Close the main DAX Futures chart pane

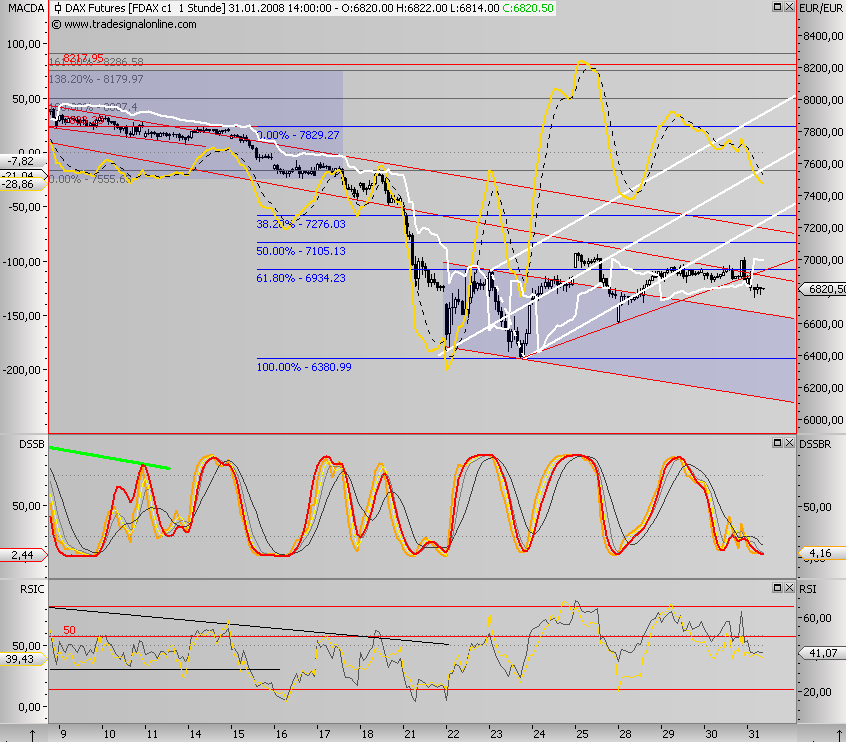click(789, 7)
